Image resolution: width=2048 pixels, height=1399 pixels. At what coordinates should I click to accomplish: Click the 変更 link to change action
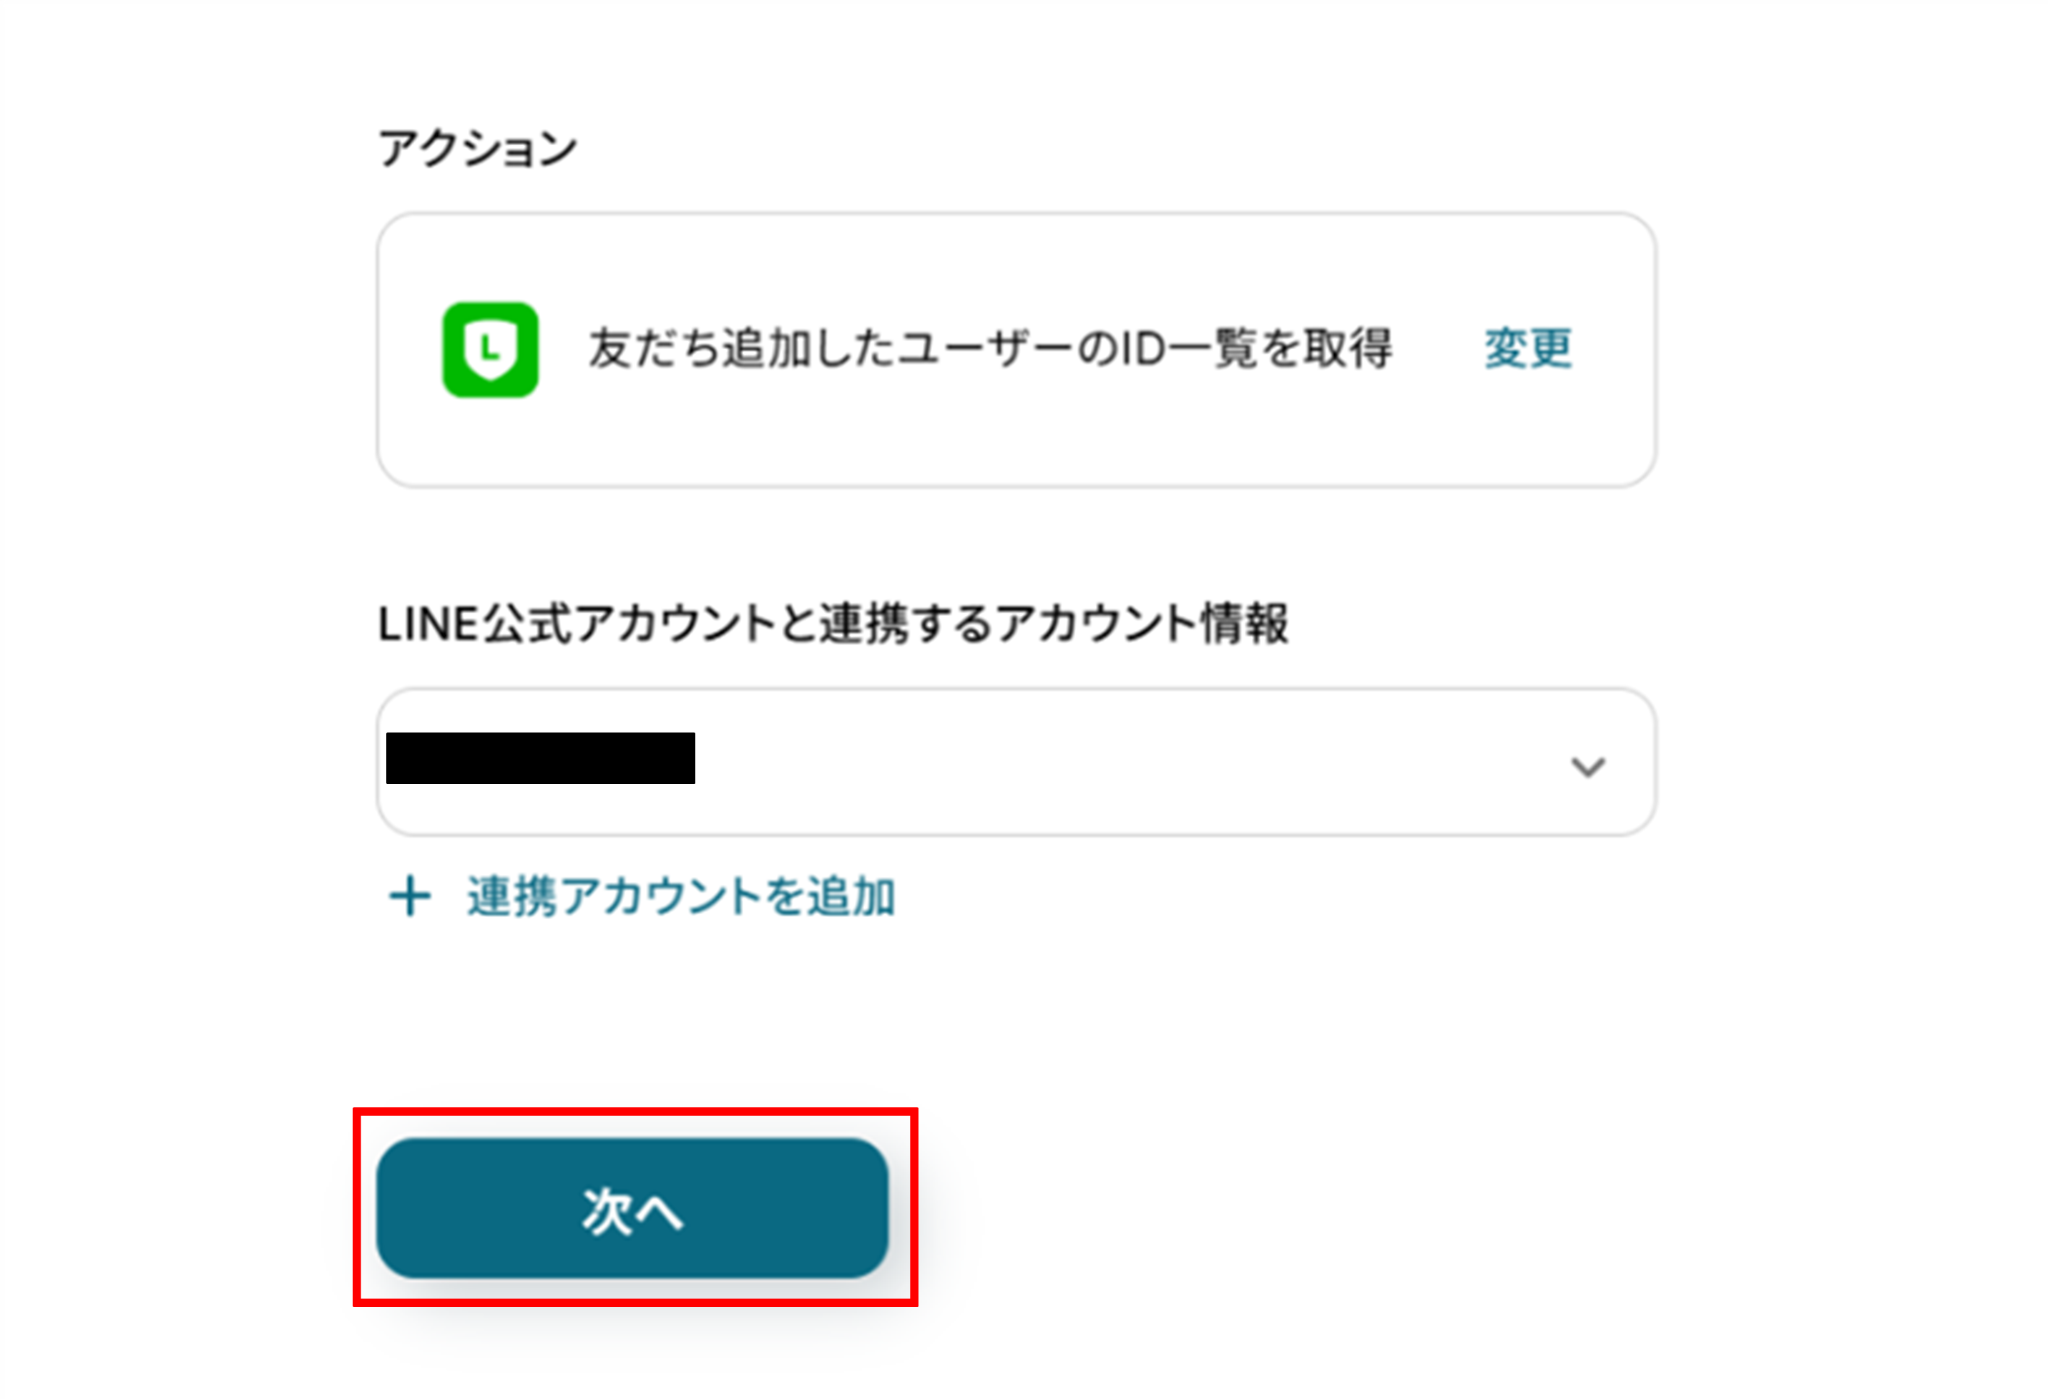point(1528,348)
